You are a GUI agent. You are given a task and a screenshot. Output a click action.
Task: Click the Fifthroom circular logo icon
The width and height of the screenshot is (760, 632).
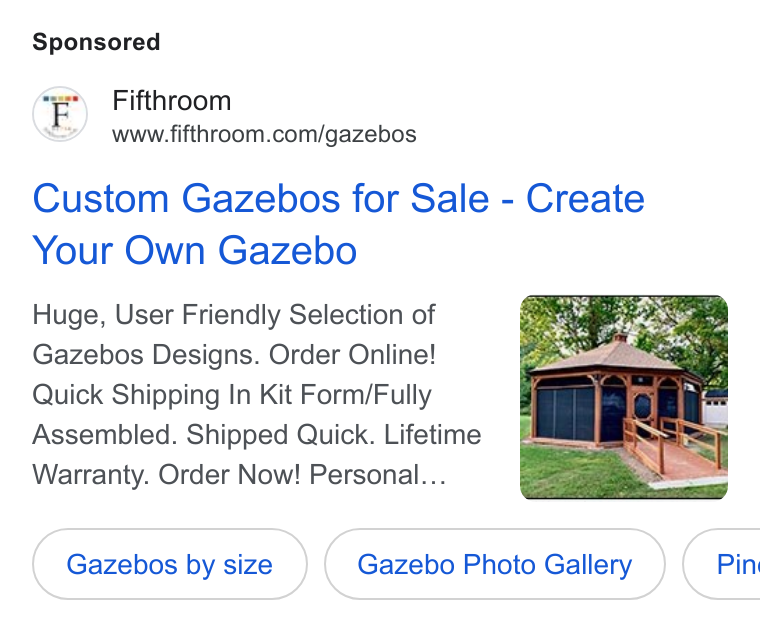pyautogui.click(x=60, y=114)
